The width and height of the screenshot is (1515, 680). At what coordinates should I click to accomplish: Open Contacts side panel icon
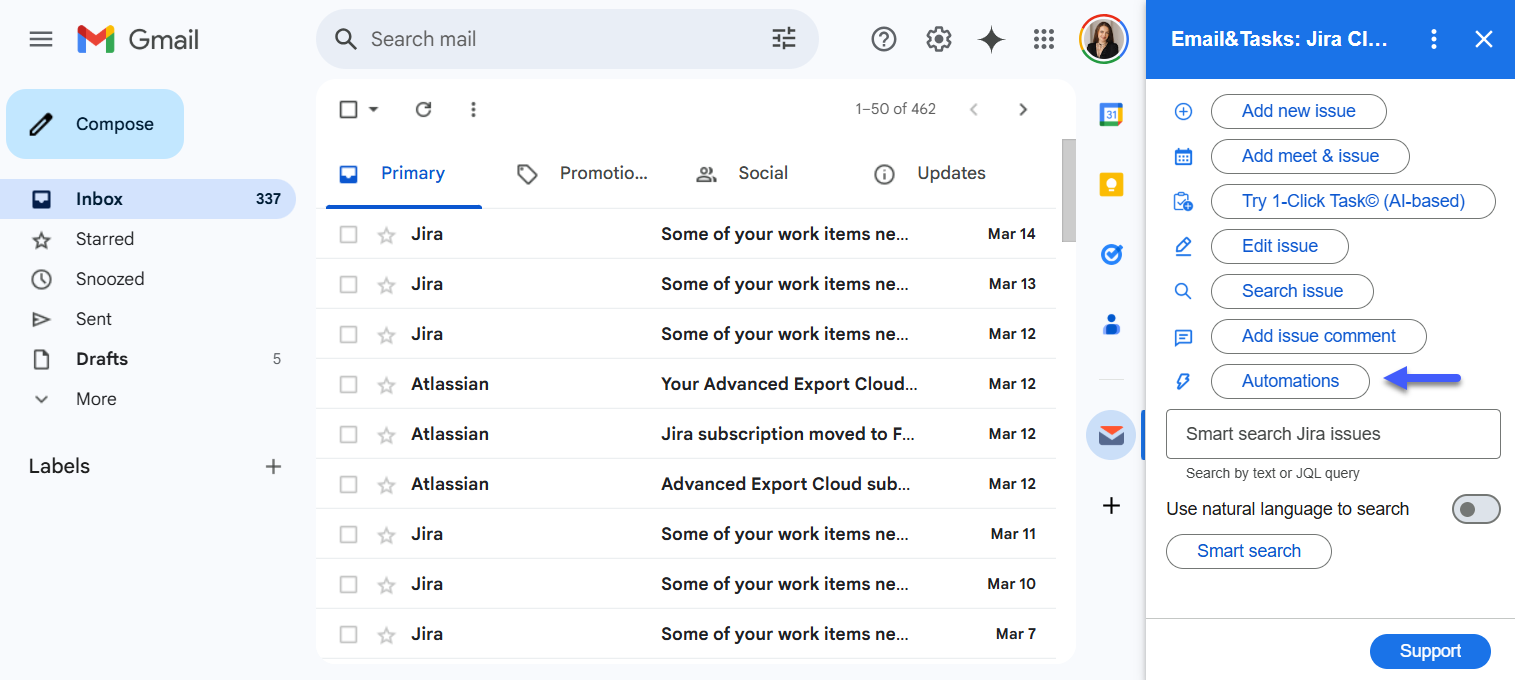coord(1111,325)
